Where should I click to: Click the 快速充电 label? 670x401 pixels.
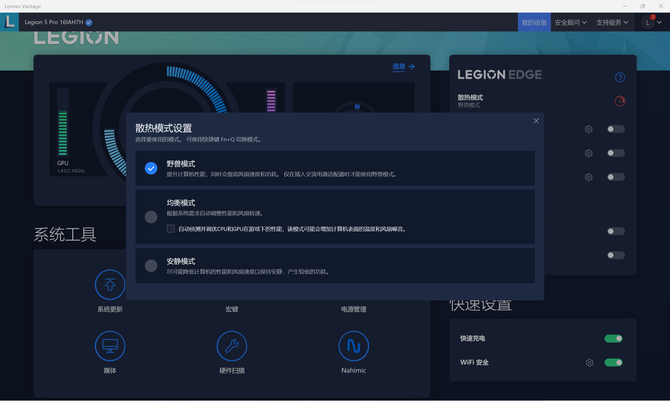point(473,339)
